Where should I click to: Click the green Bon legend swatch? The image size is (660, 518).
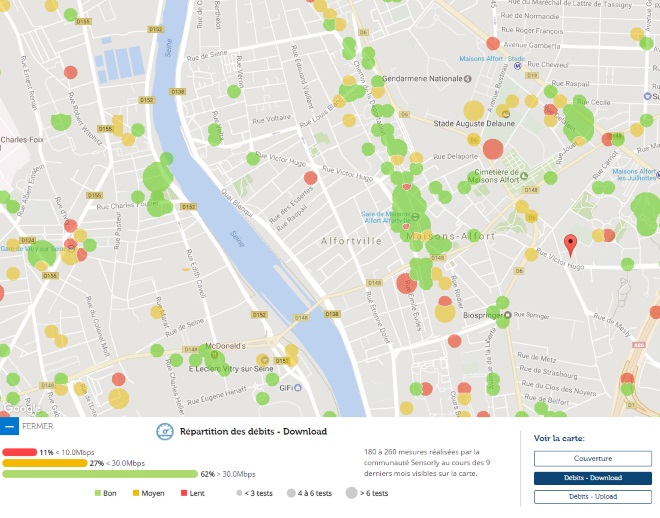98,493
